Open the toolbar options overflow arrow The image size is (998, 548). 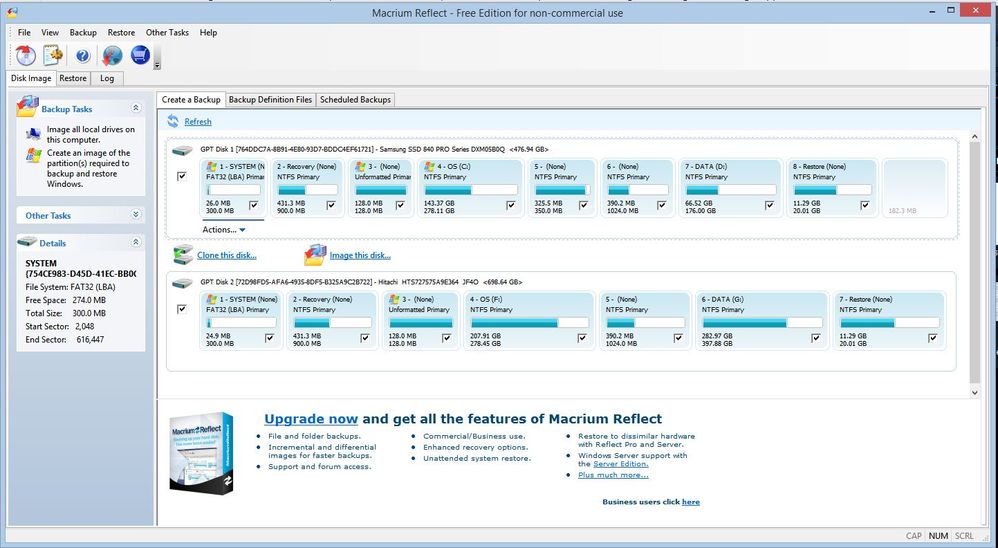[x=157, y=65]
